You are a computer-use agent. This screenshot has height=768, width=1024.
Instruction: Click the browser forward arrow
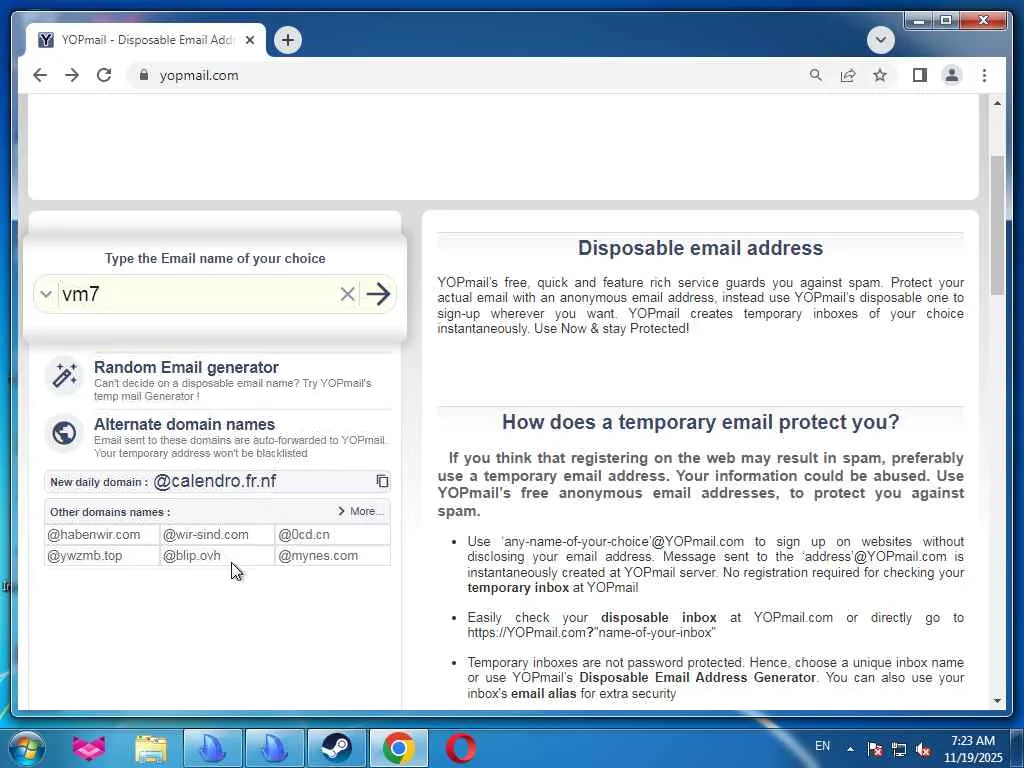pos(72,75)
